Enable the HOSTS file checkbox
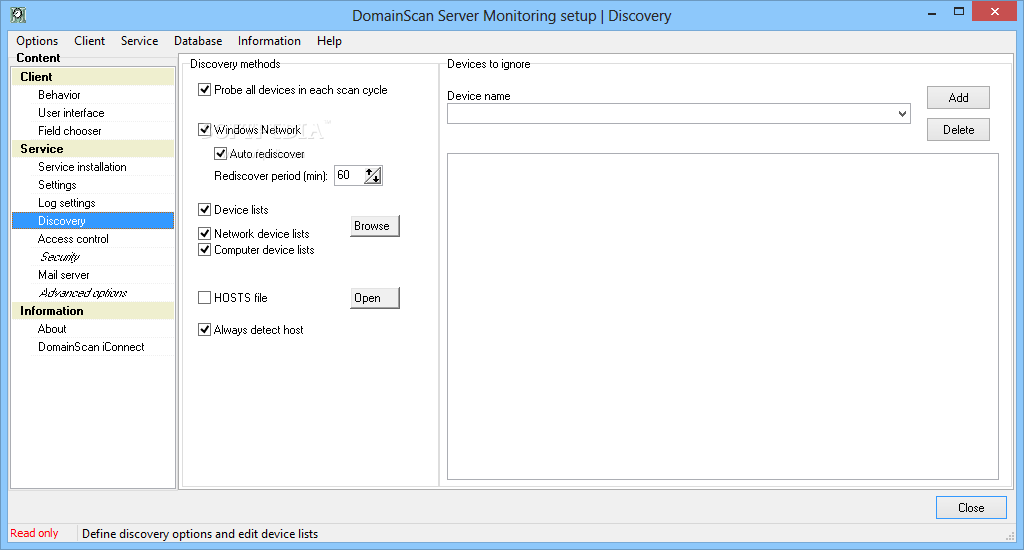Viewport: 1024px width, 550px height. point(204,297)
